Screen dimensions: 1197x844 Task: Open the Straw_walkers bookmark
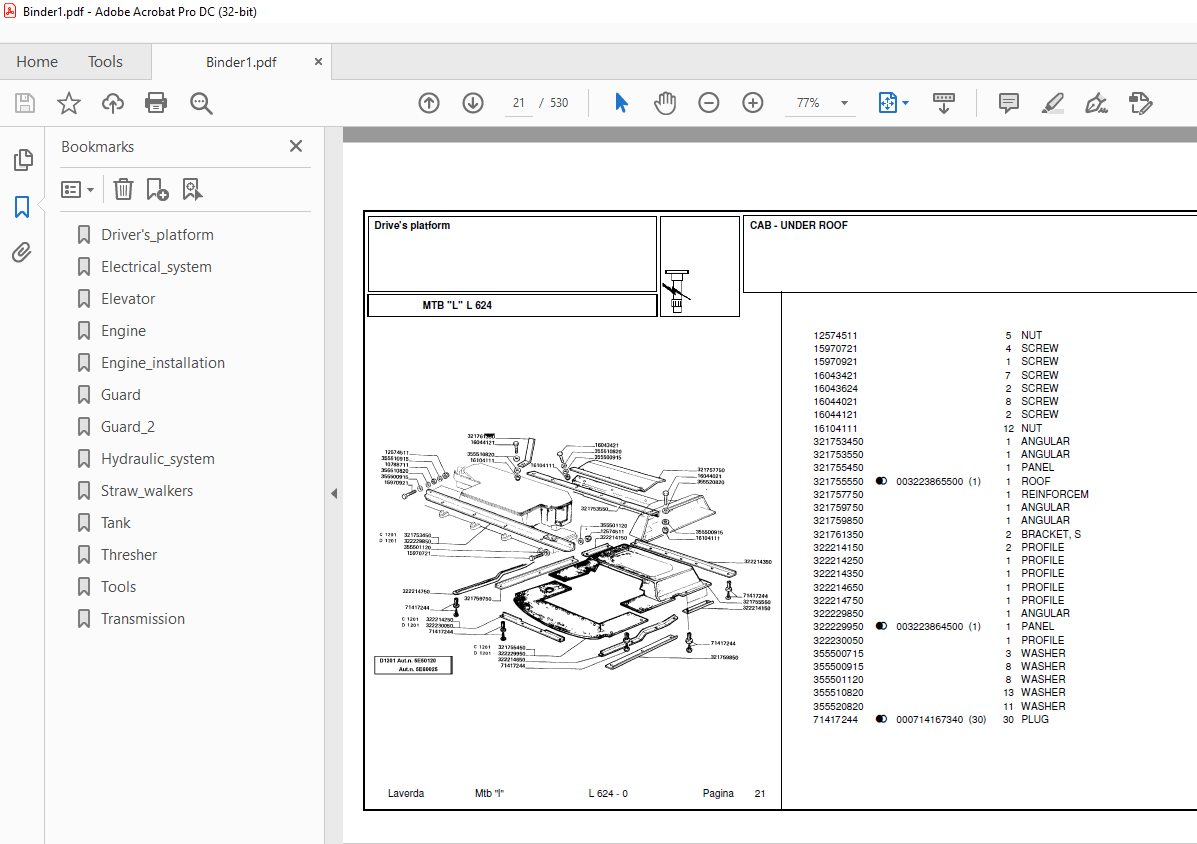pyautogui.click(x=147, y=491)
